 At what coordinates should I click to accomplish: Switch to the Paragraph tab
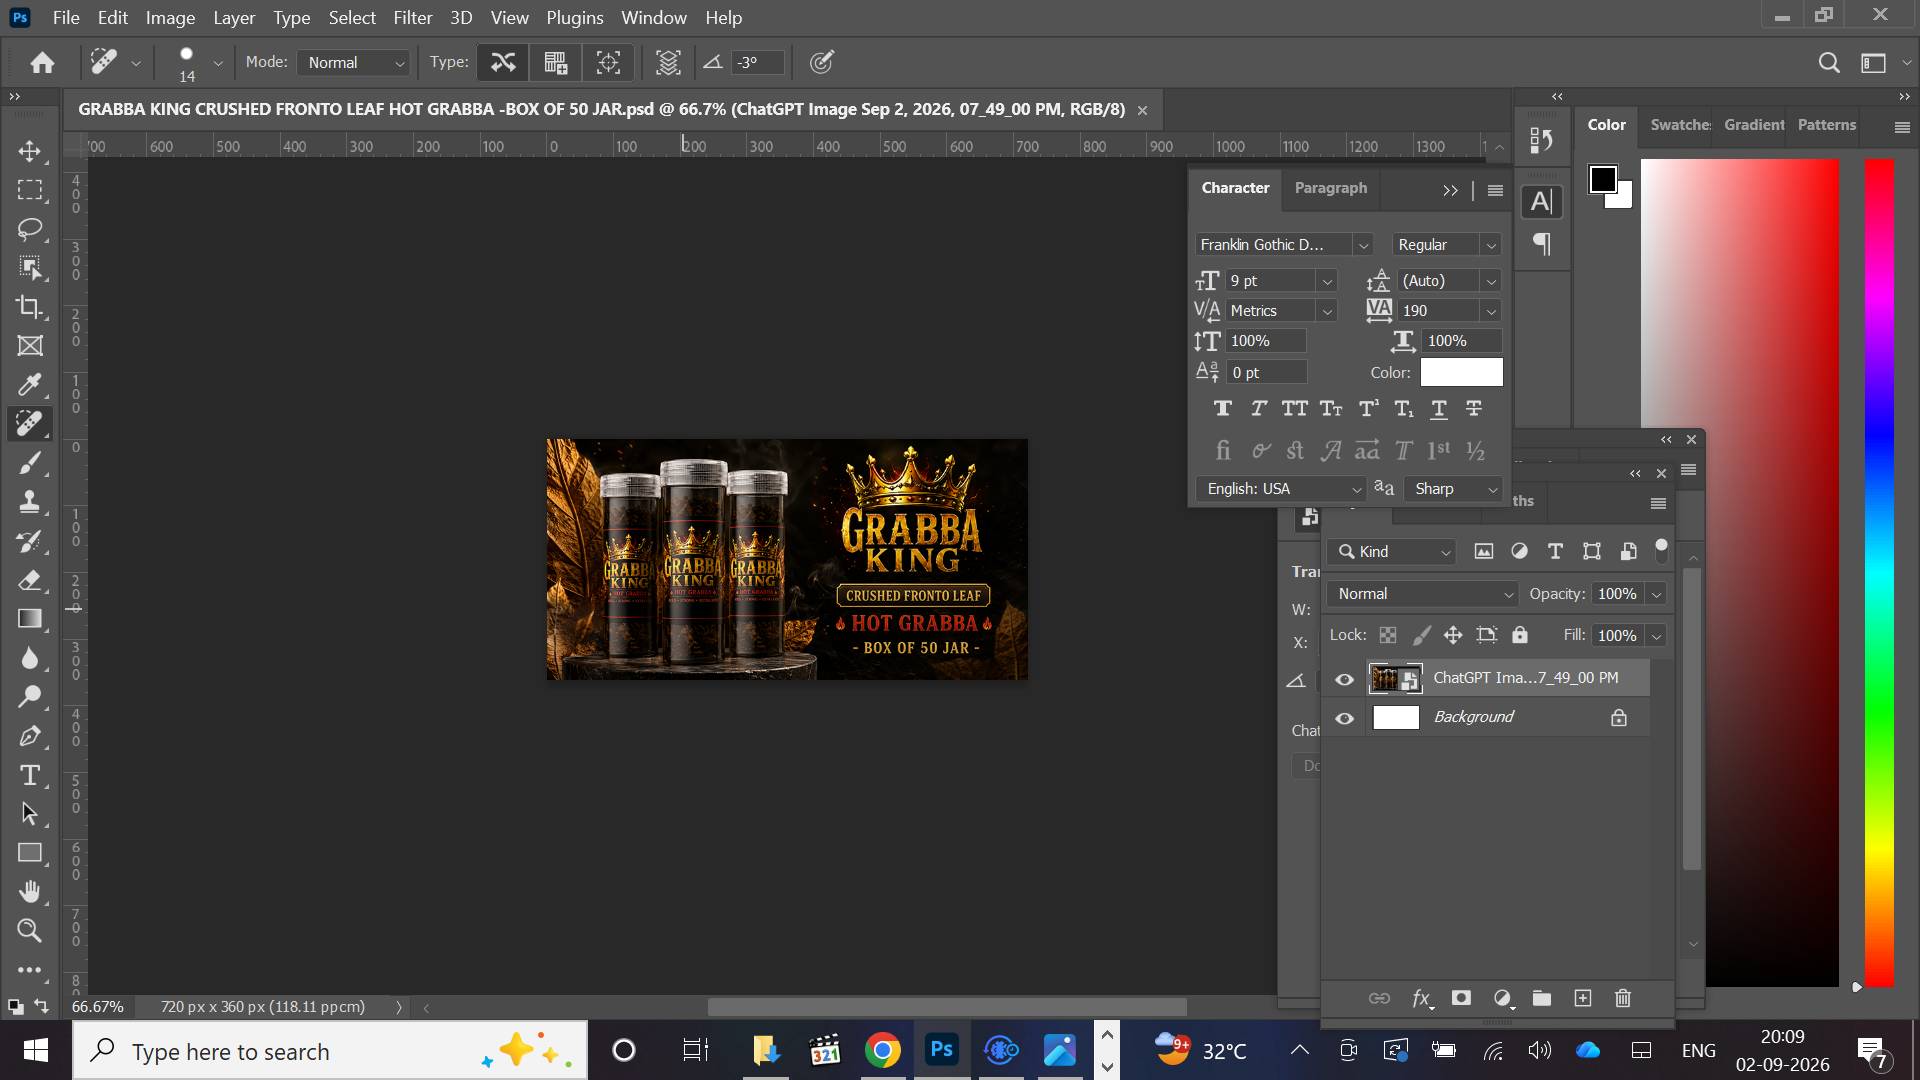coord(1330,188)
